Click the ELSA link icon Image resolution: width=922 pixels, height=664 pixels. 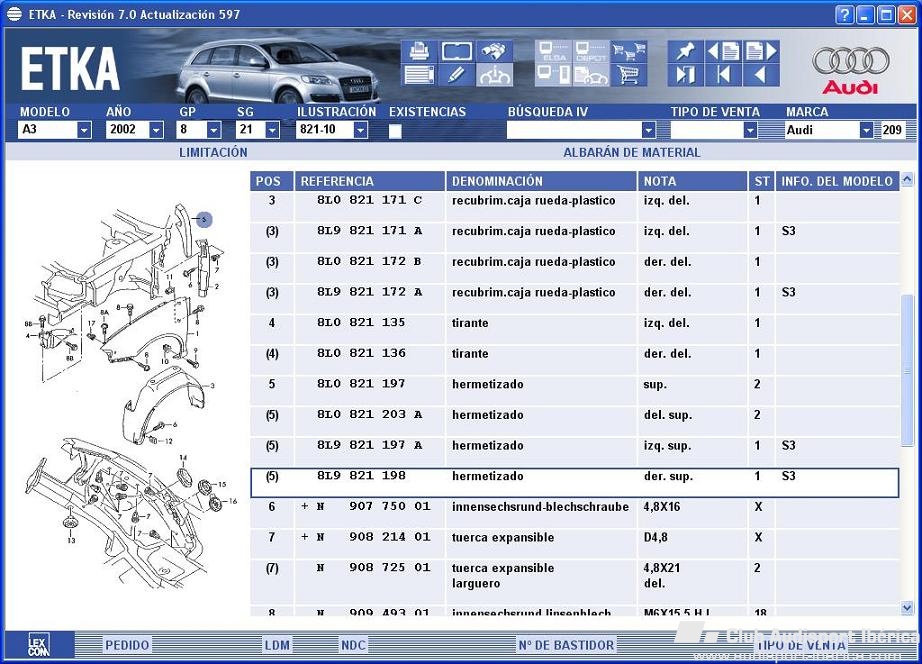click(x=553, y=51)
